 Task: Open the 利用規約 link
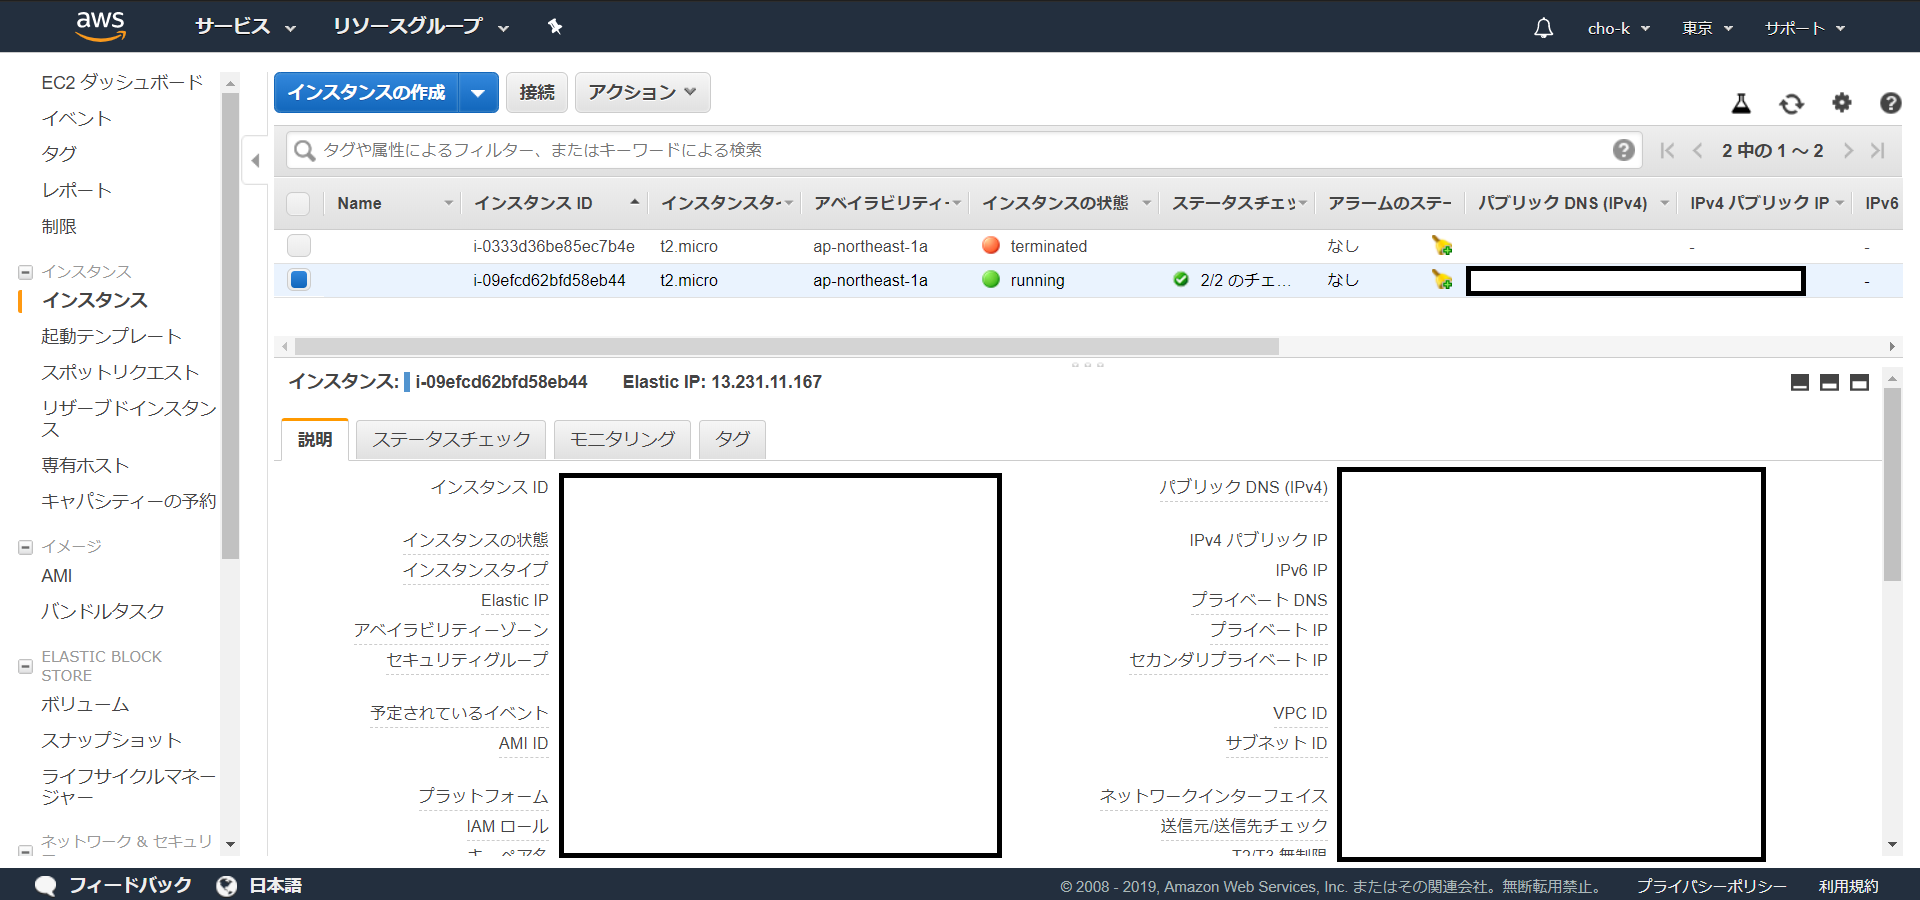point(1848,887)
